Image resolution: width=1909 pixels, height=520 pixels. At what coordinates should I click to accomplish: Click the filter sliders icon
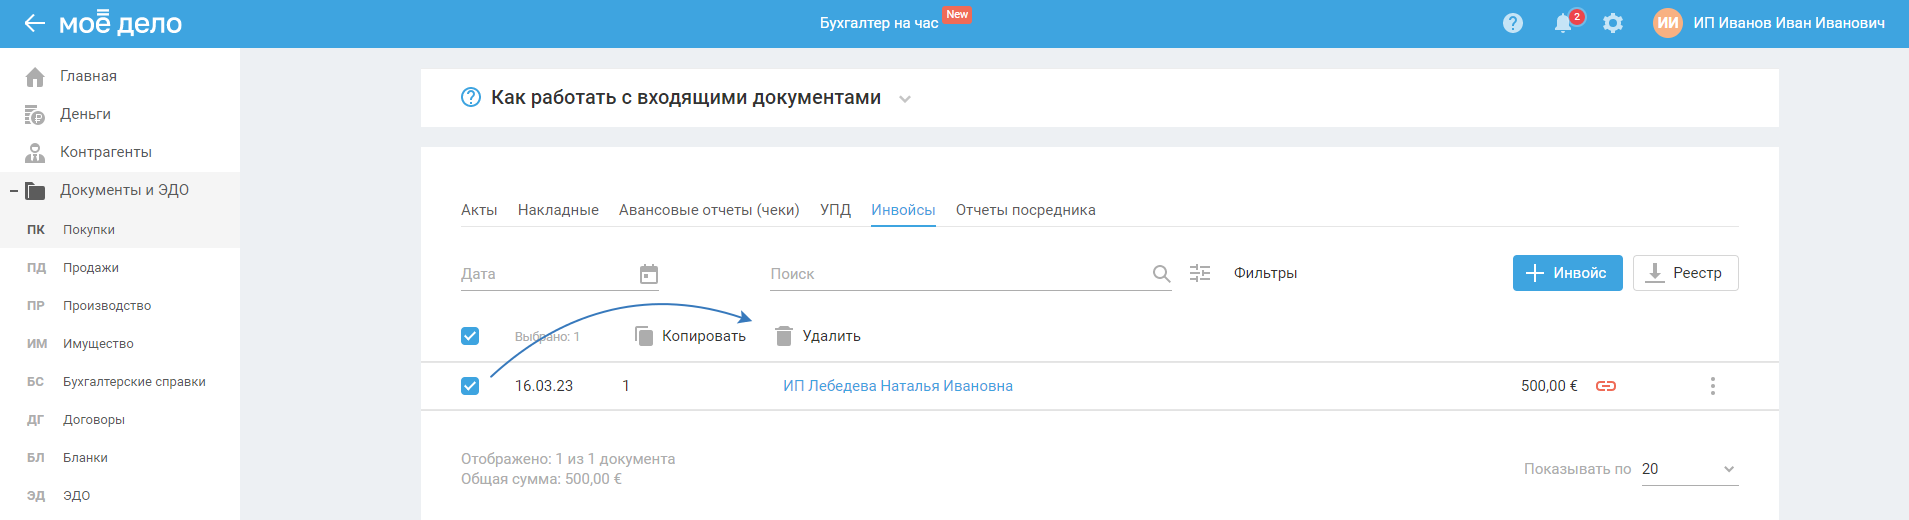tap(1200, 273)
